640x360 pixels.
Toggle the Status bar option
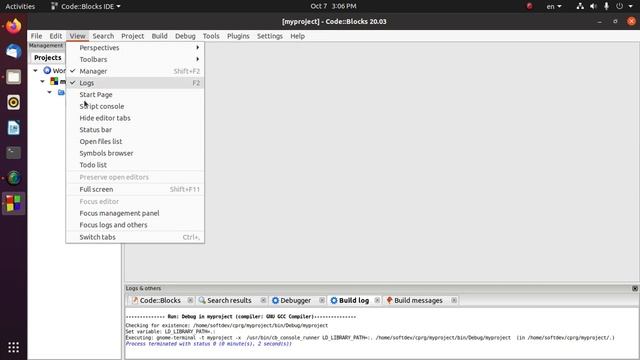135,130
